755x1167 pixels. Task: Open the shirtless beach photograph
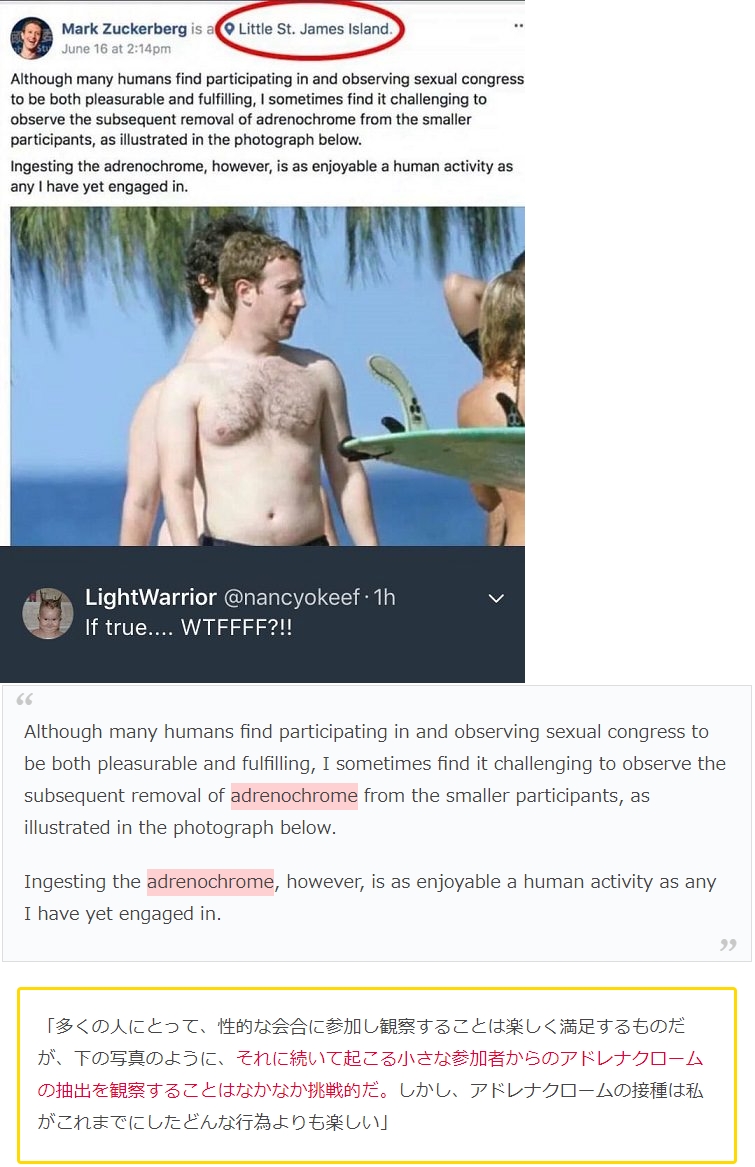coord(267,376)
